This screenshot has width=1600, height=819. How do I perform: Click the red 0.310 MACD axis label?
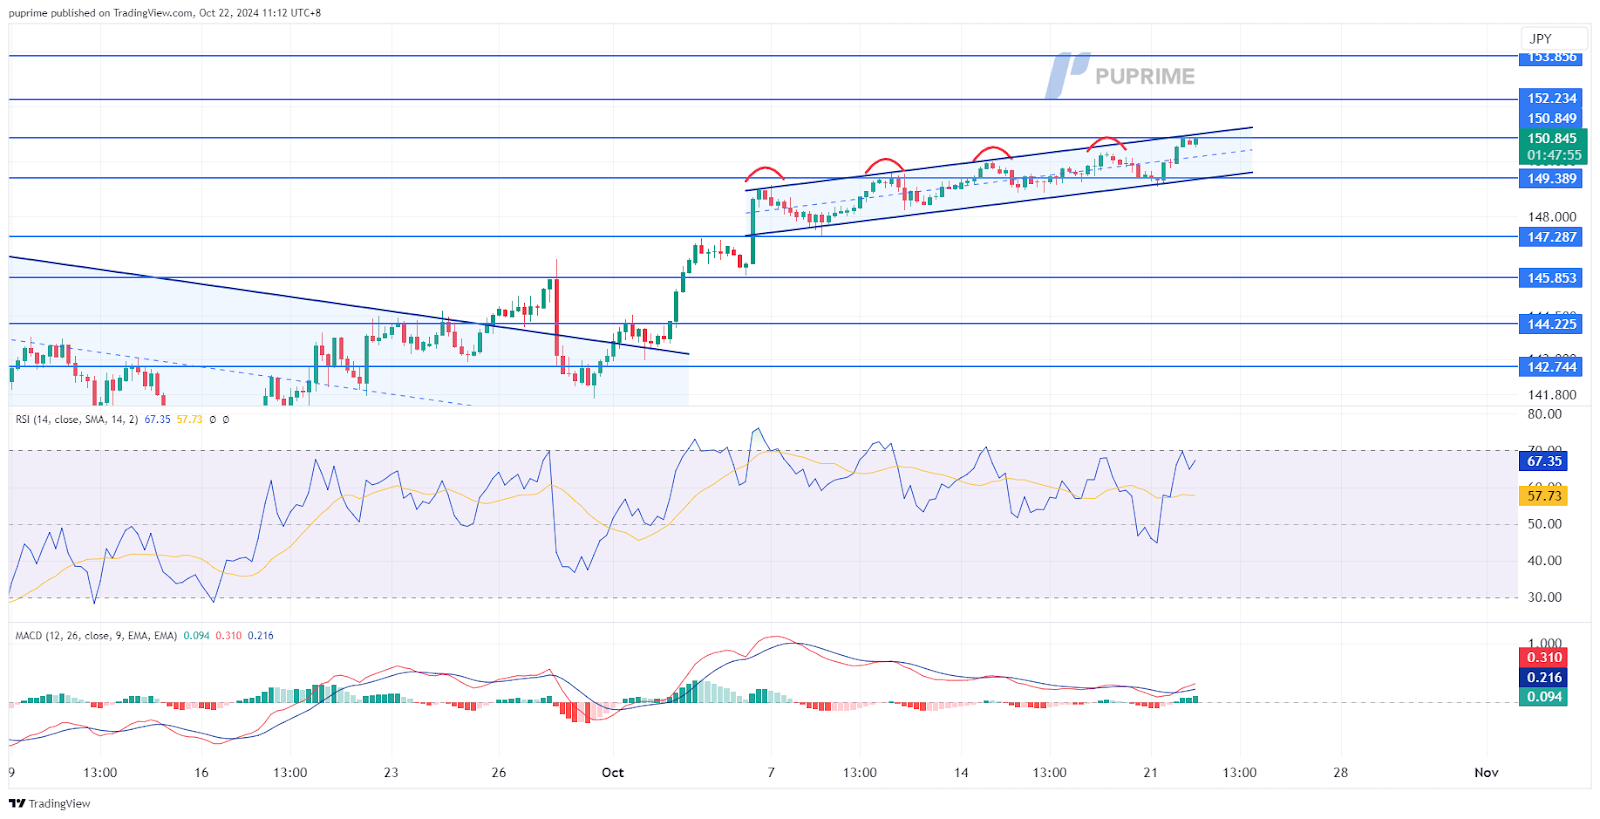(x=1544, y=657)
